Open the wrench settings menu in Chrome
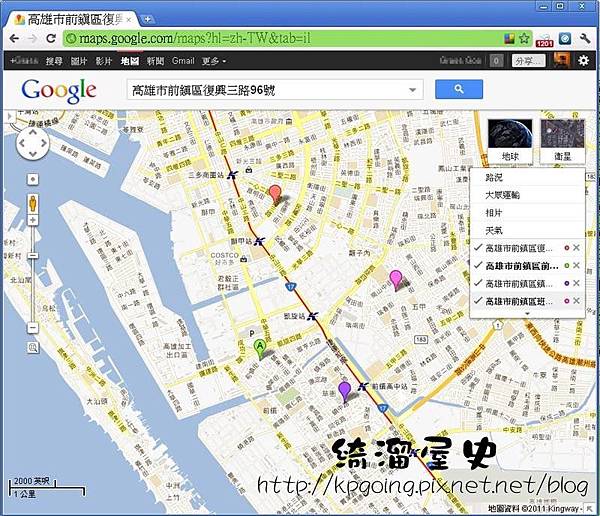This screenshot has height=516, width=600. click(x=585, y=38)
